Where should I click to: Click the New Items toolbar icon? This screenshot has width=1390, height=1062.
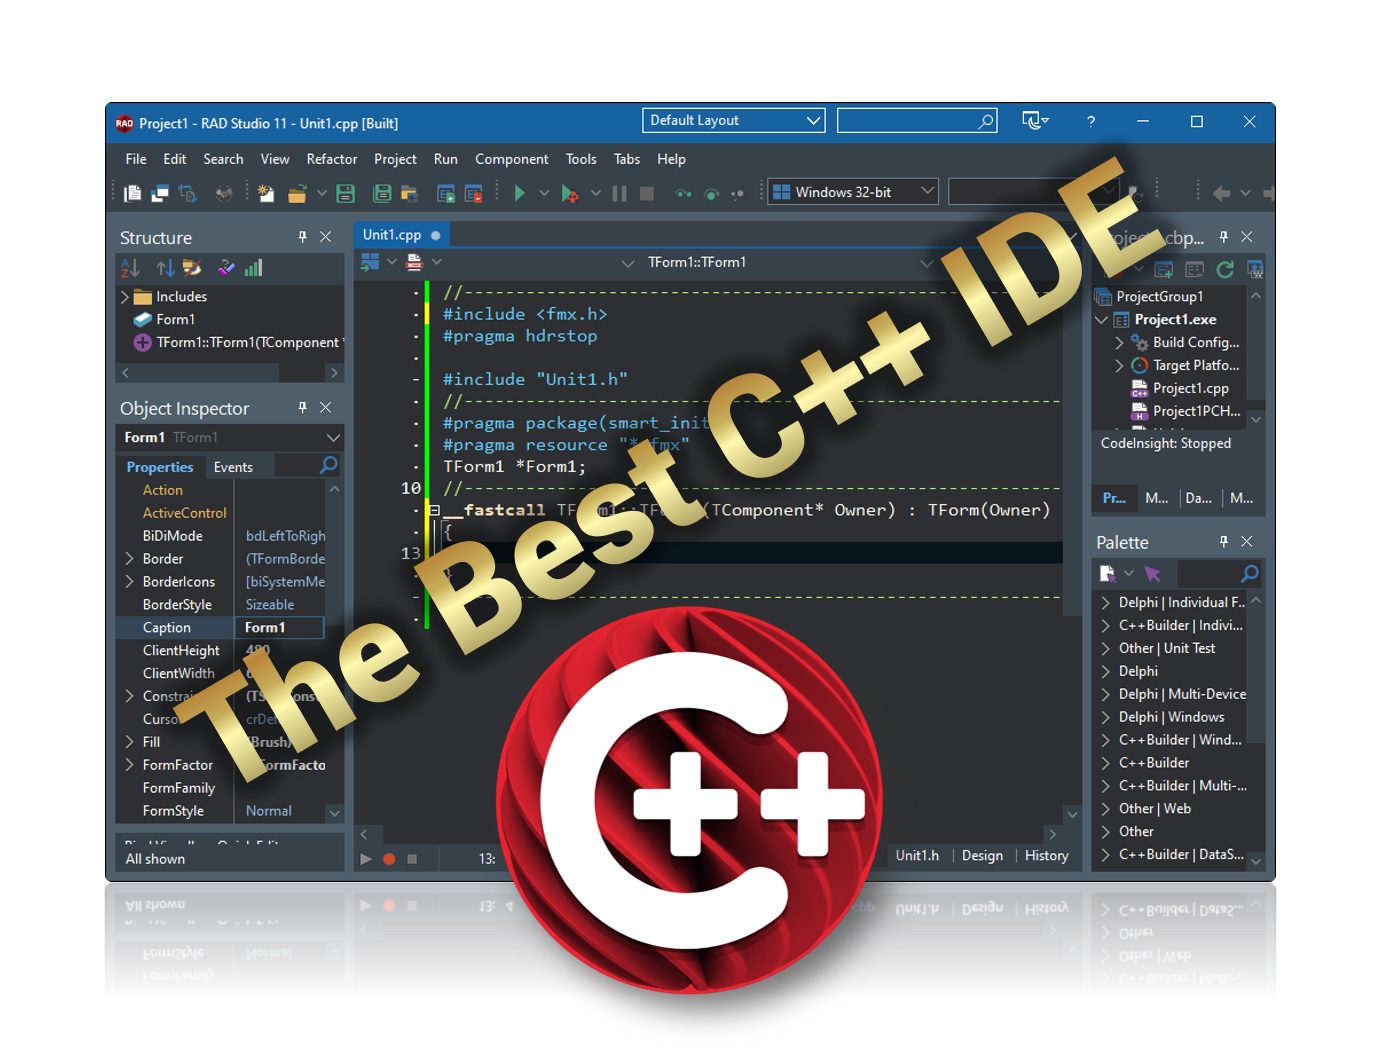pos(265,193)
